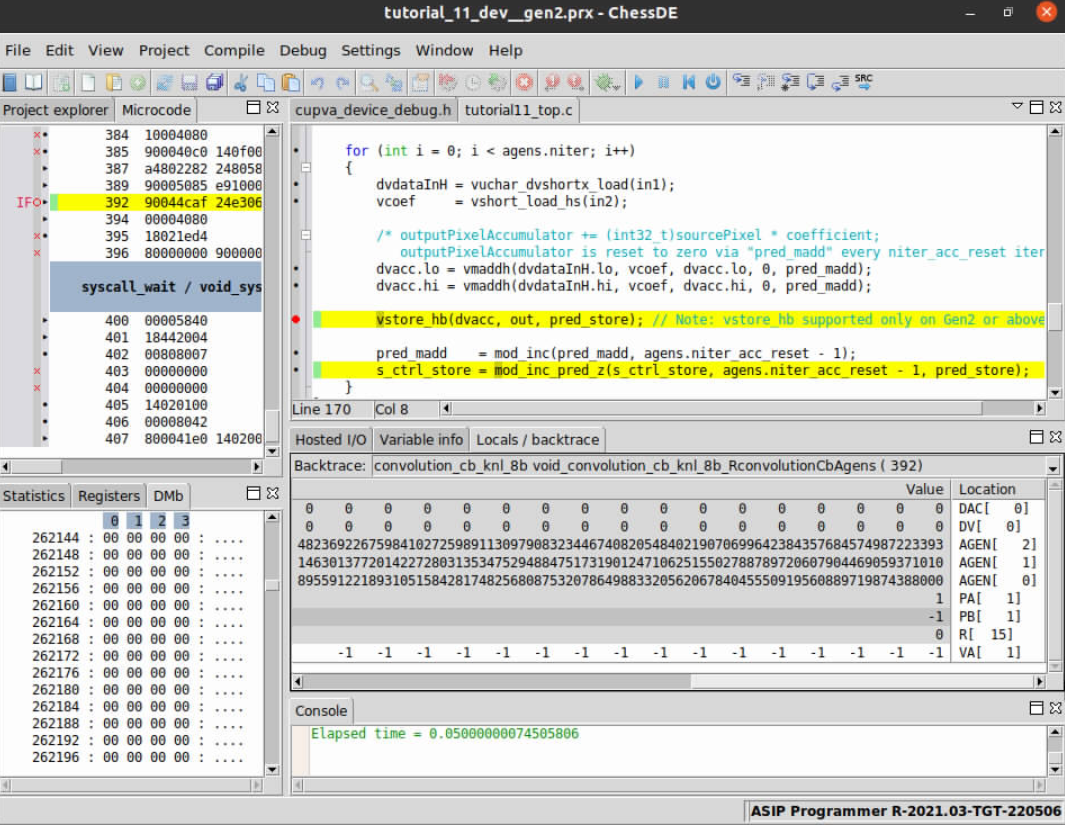Click the scissors Cut icon
The height and width of the screenshot is (825, 1065).
point(241,82)
